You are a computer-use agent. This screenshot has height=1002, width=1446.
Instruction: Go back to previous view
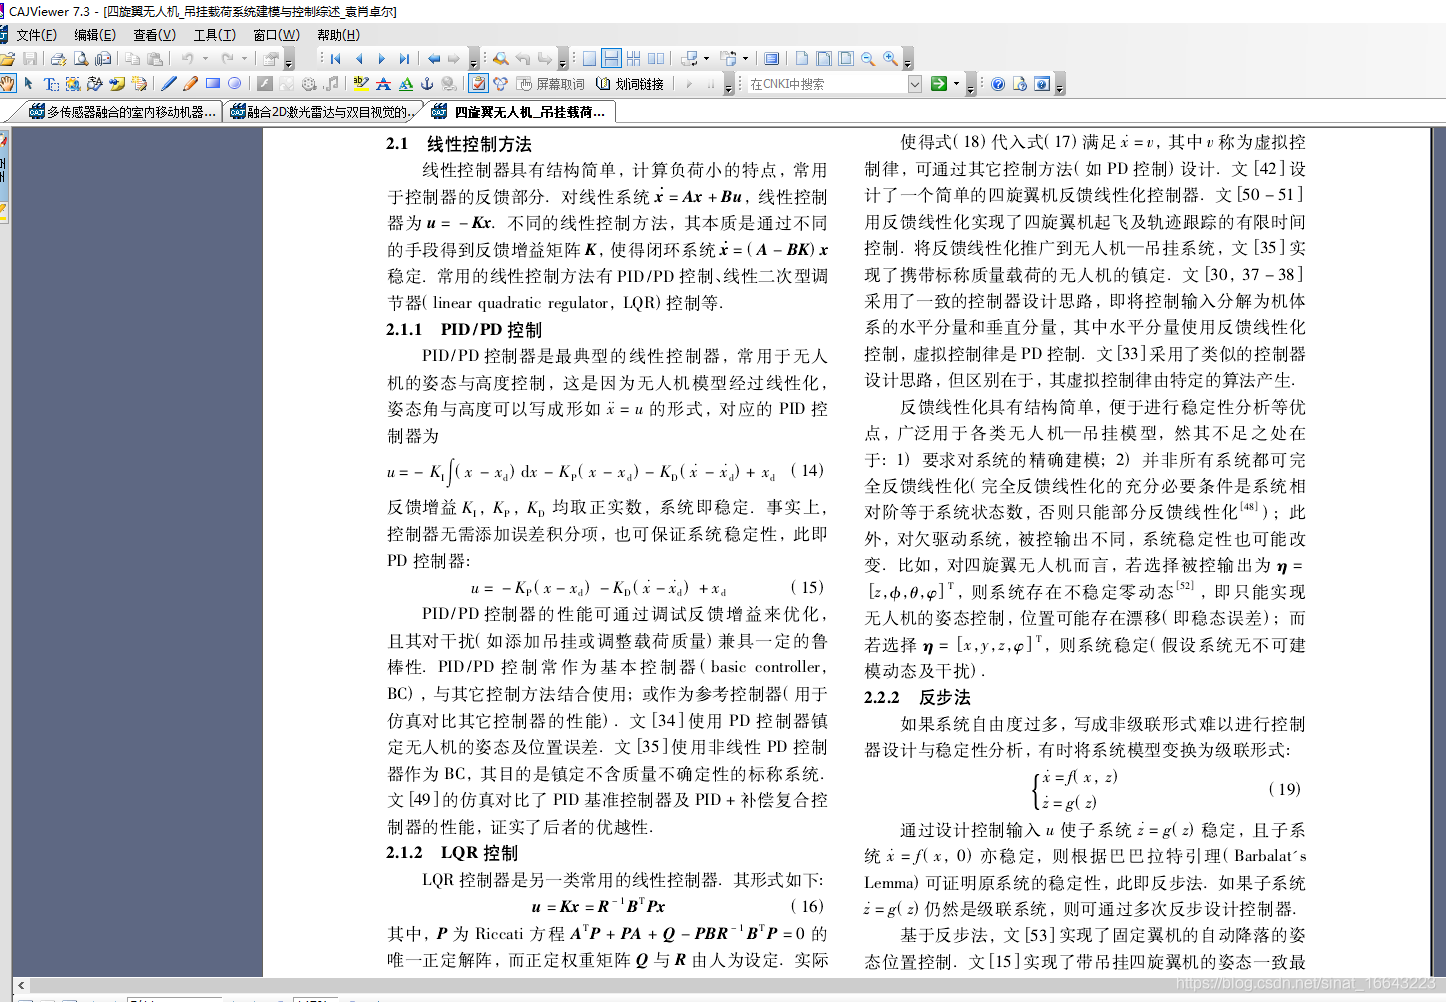pyautogui.click(x=433, y=59)
